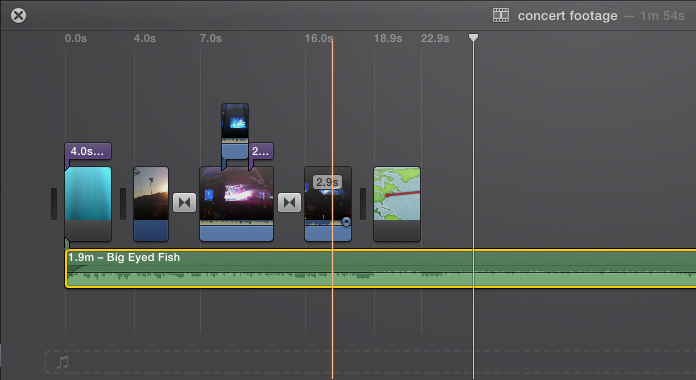696x380 pixels.
Task: Click the music note icon in background well
Action: point(63,362)
